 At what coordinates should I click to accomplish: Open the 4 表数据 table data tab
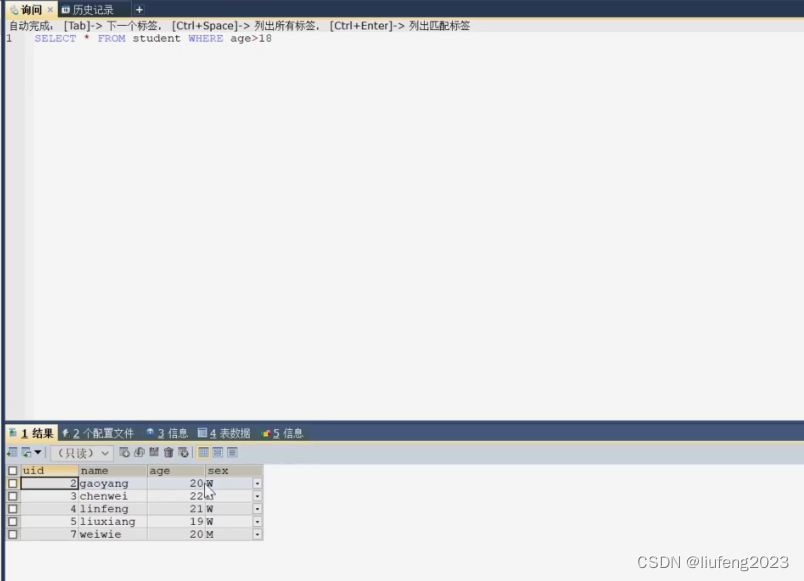pyautogui.click(x=224, y=433)
